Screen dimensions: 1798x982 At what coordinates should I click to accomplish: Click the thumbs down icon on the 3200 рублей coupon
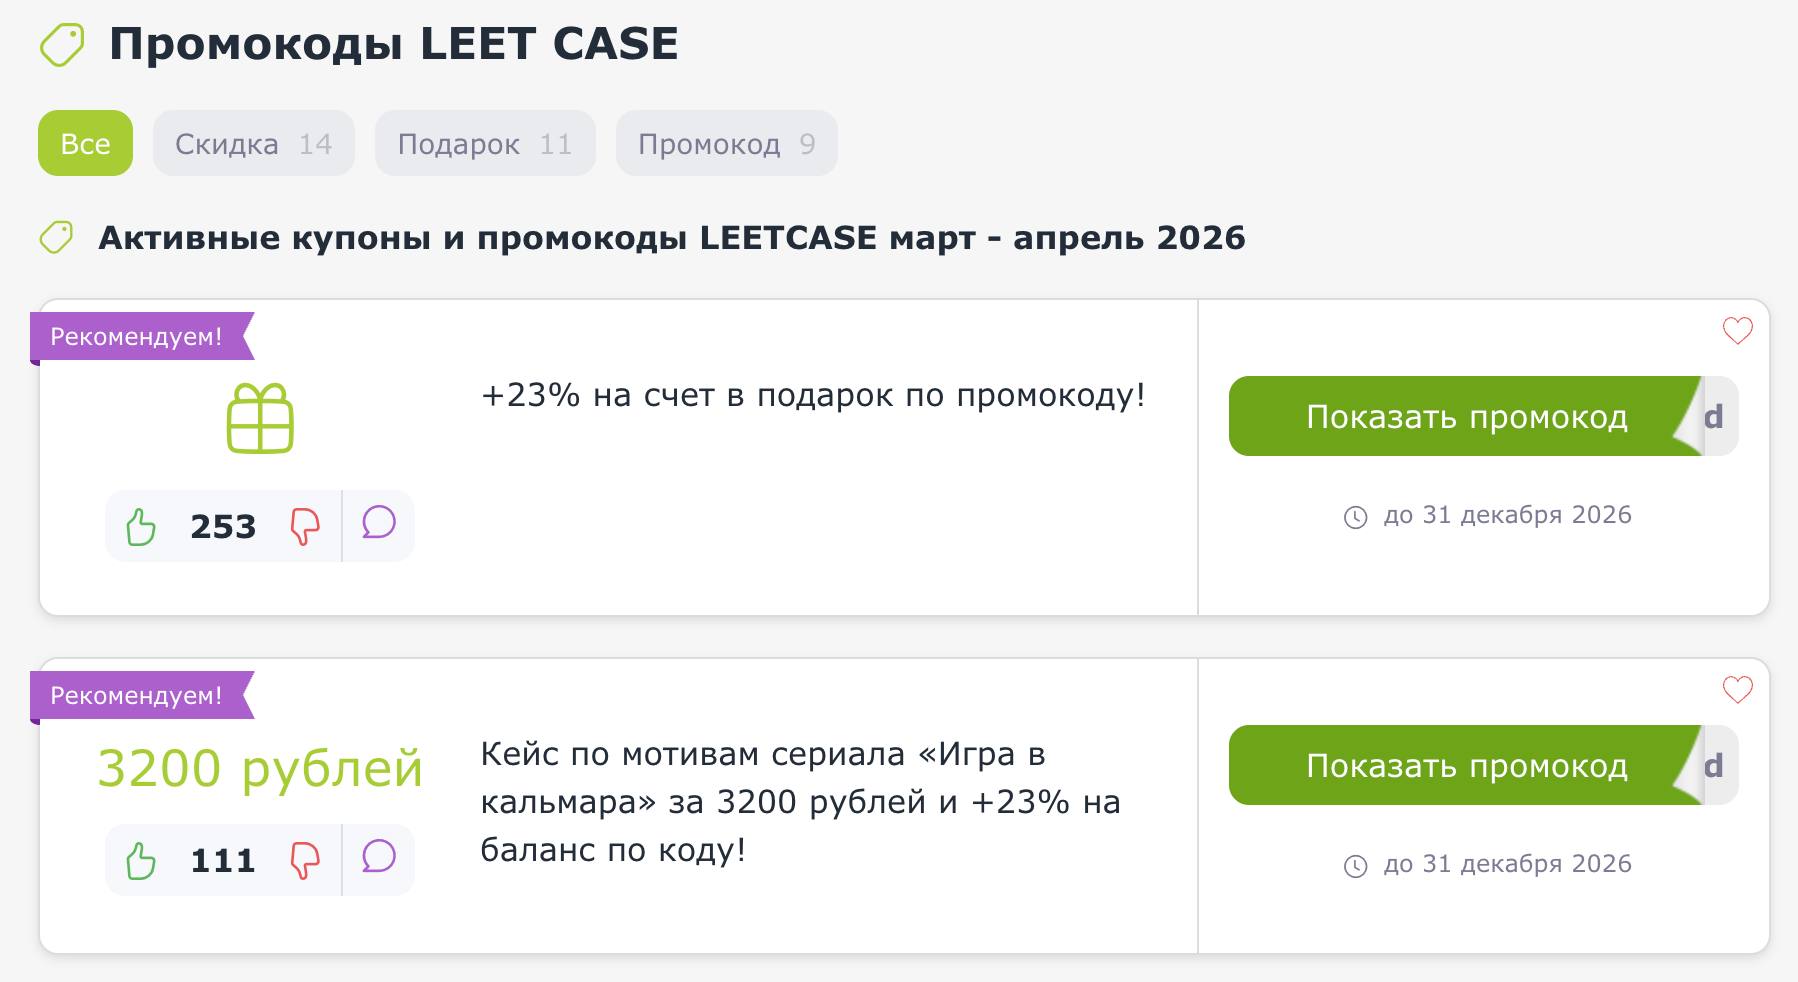[x=306, y=858]
